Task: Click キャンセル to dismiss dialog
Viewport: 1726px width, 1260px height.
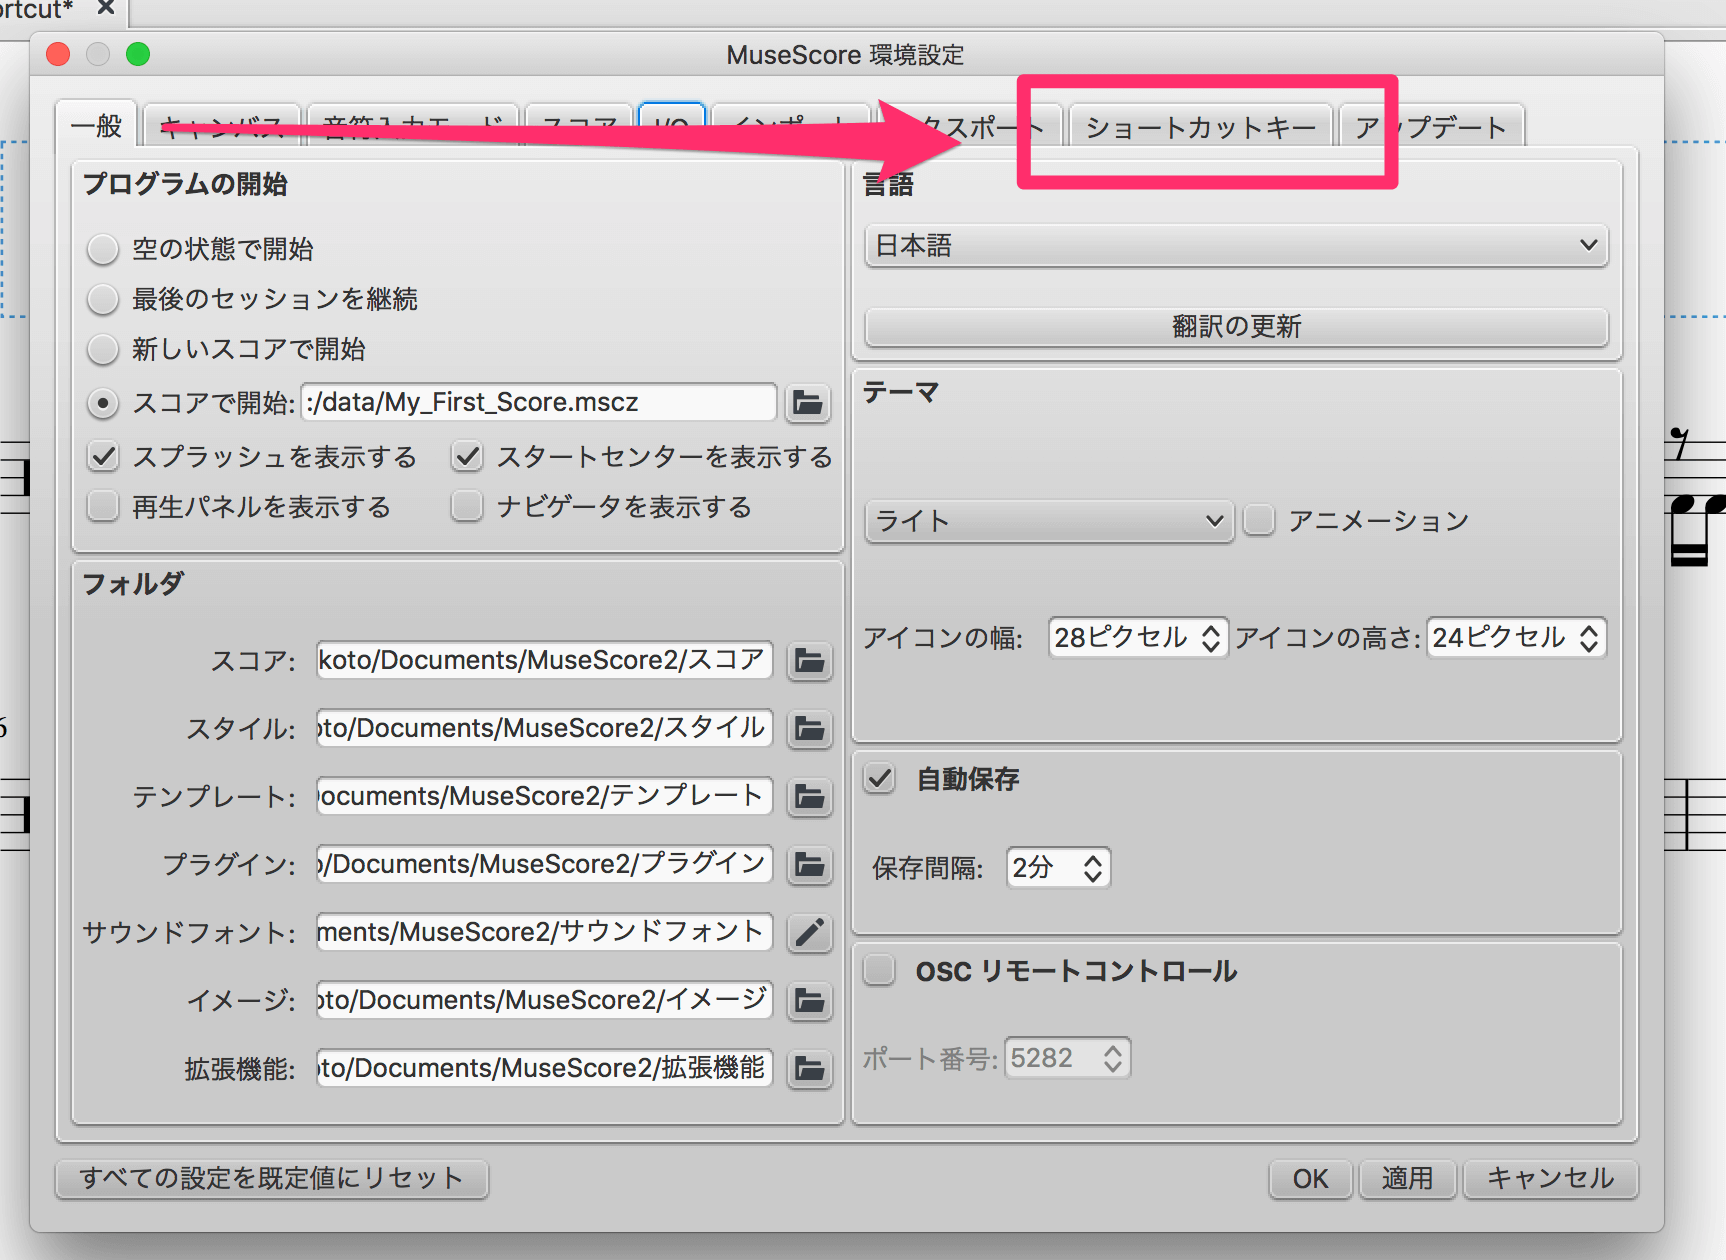Action: pyautogui.click(x=1550, y=1179)
